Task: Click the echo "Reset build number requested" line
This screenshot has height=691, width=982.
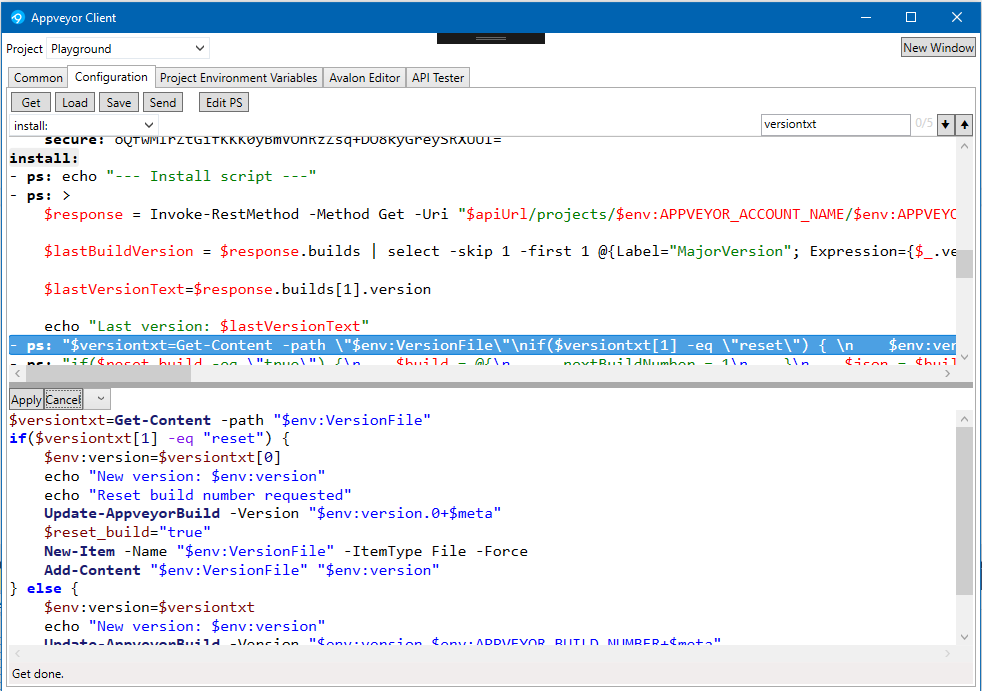Action: click(198, 495)
